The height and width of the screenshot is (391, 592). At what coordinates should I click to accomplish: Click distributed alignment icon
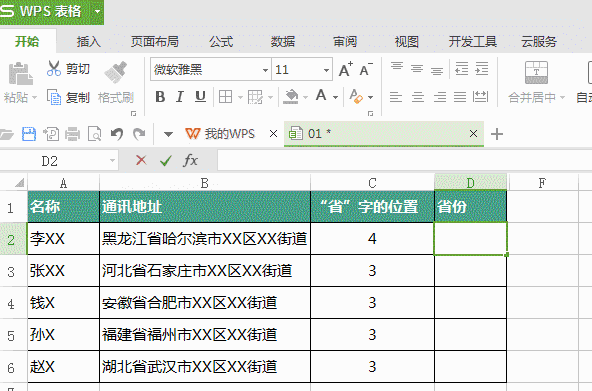(480, 97)
